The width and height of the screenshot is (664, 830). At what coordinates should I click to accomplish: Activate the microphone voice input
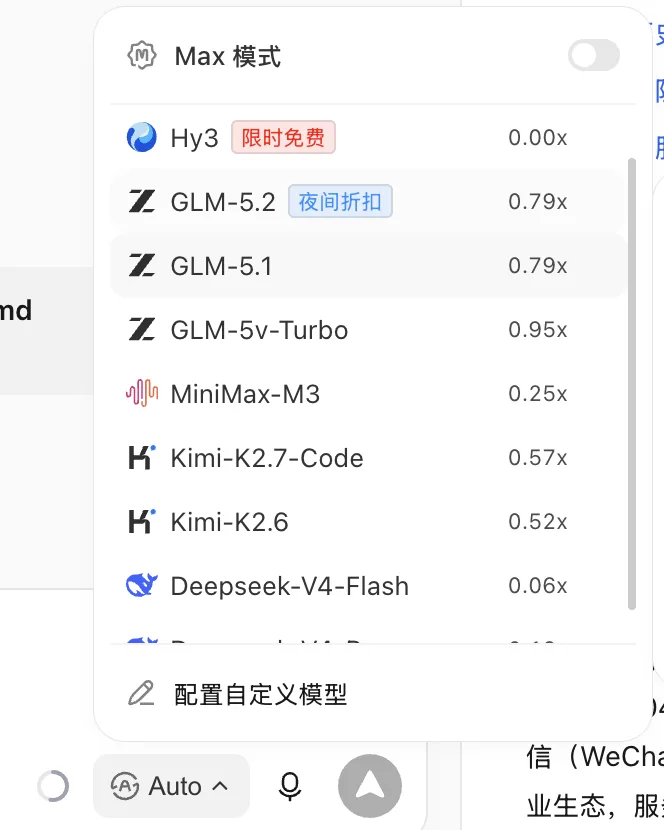(290, 786)
